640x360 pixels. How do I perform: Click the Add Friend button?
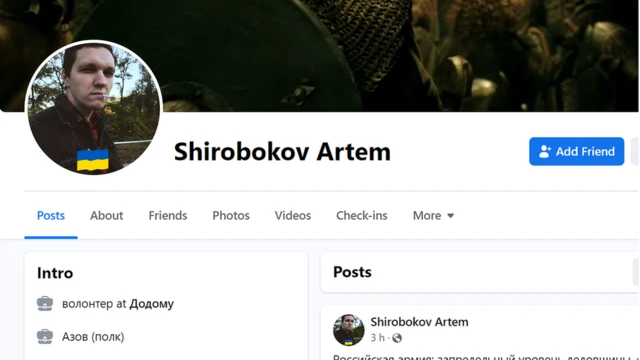point(576,151)
